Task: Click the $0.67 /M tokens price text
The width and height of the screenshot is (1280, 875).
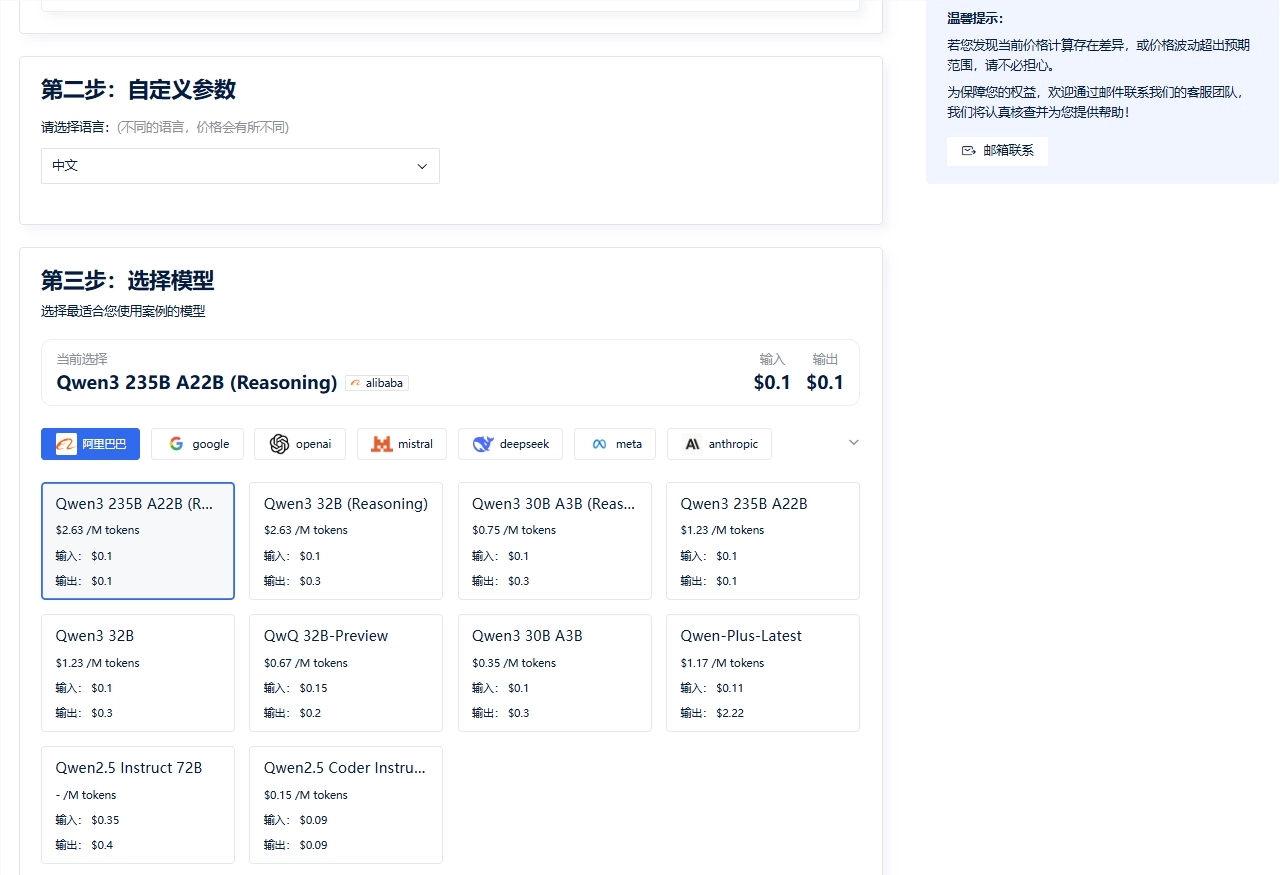Action: pos(306,663)
